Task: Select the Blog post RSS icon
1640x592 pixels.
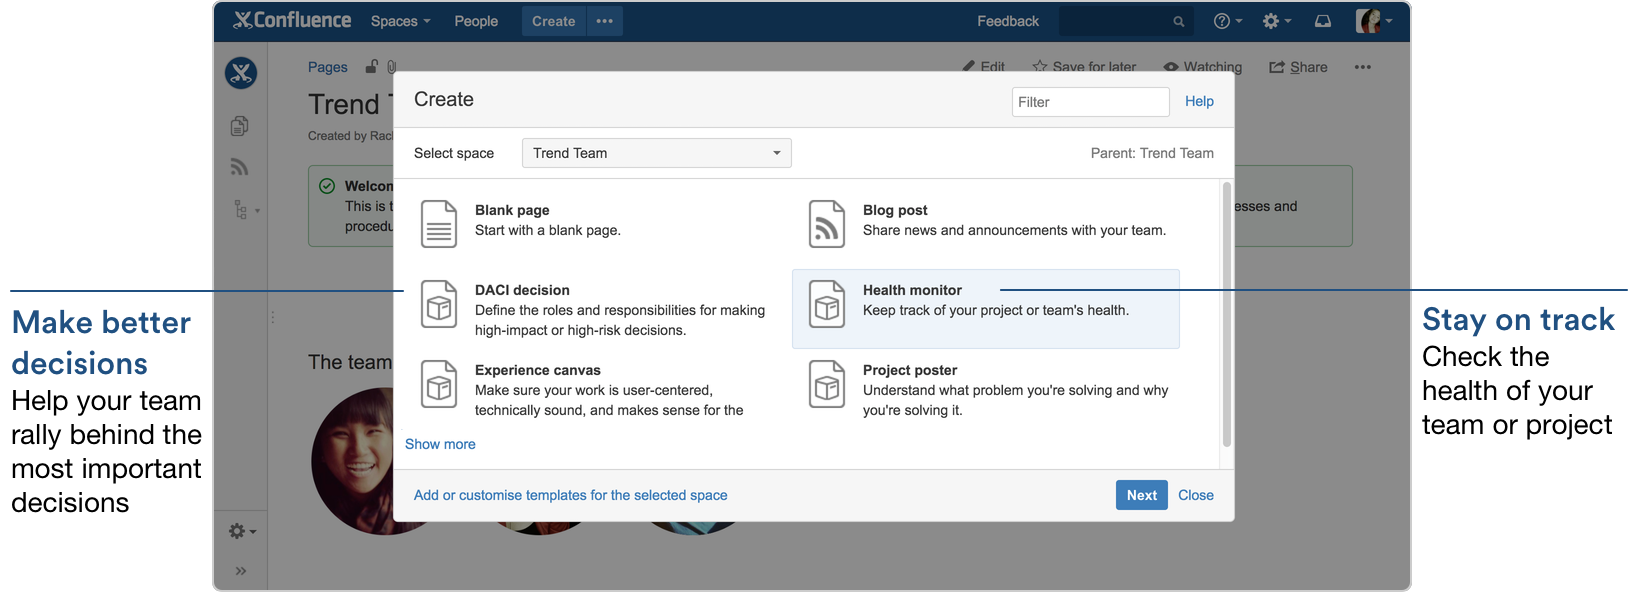Action: point(826,223)
